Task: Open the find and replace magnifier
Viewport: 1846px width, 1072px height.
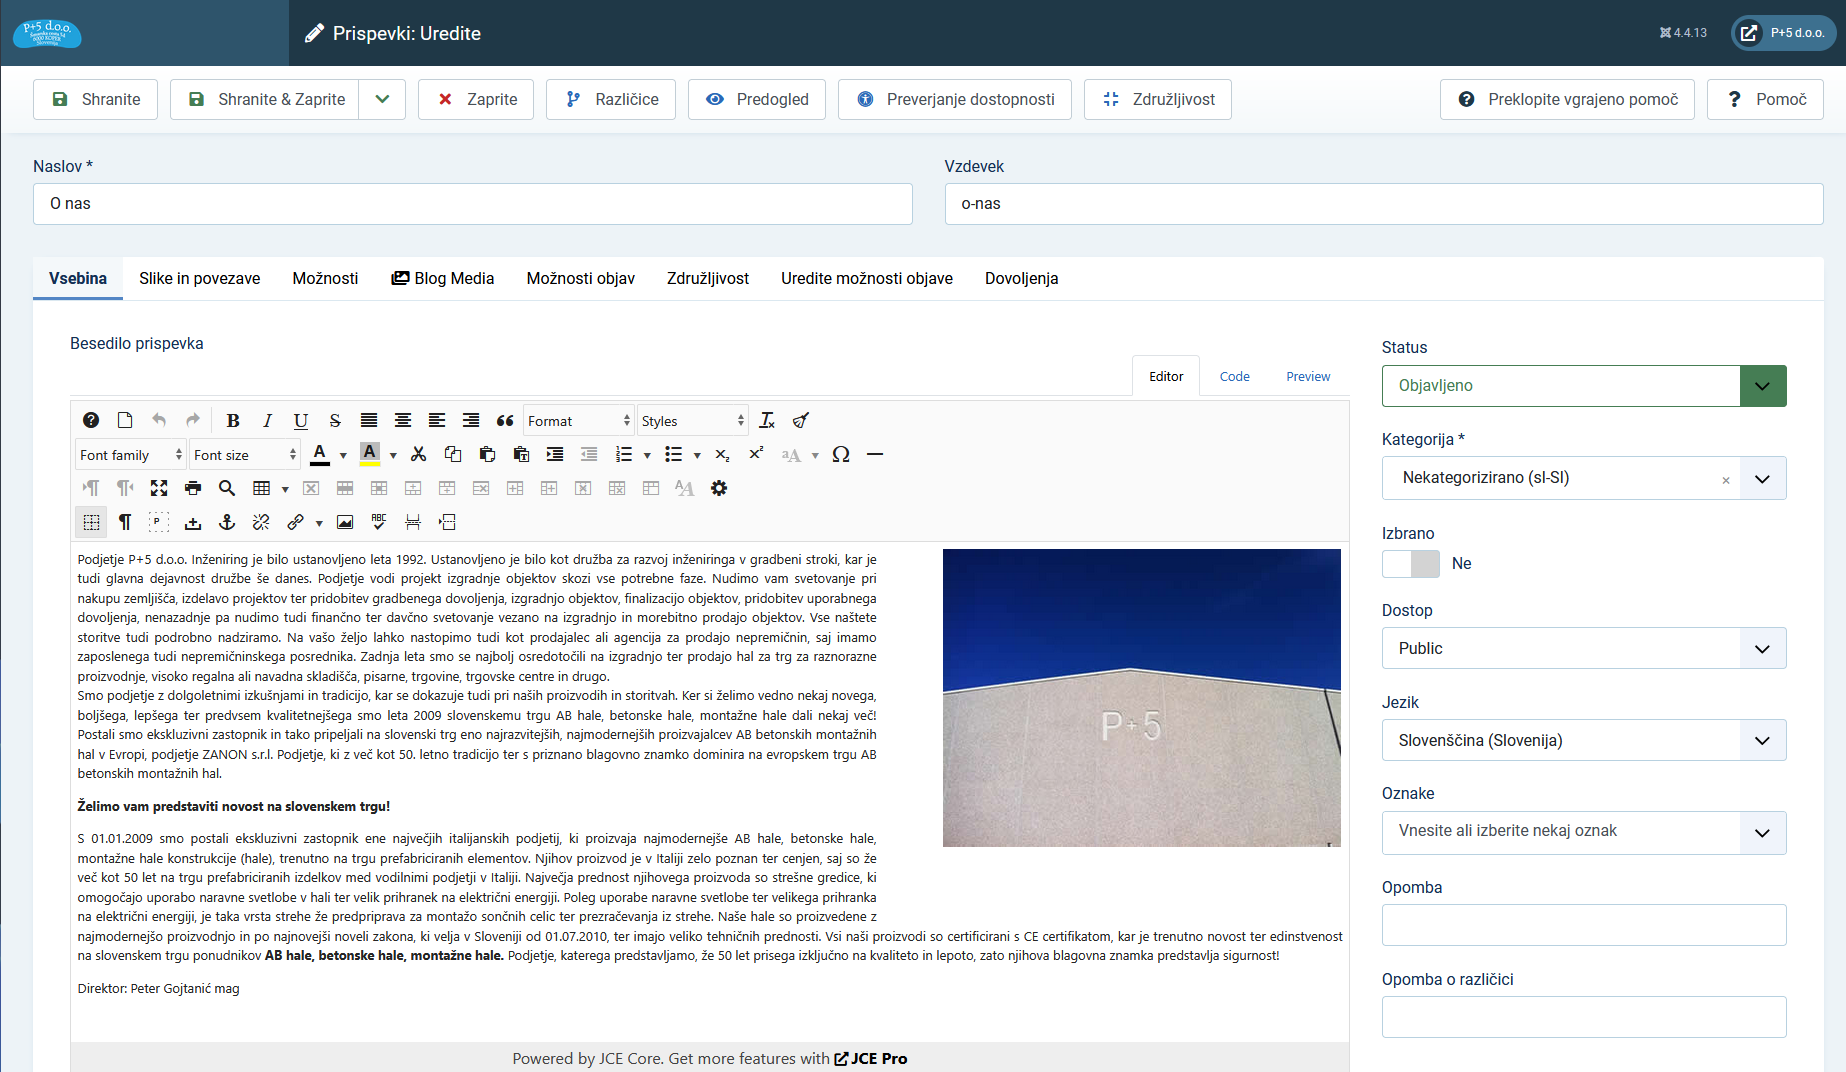Action: coord(227,489)
